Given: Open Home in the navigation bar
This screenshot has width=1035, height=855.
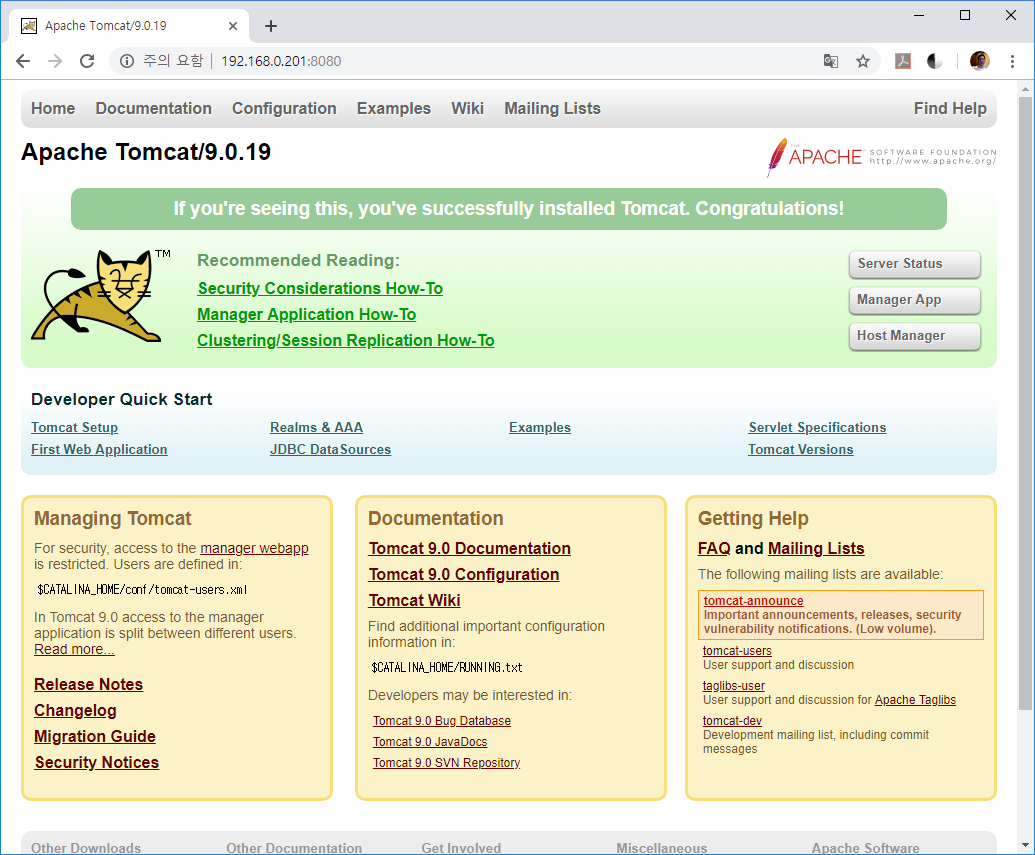Looking at the screenshot, I should (x=53, y=108).
